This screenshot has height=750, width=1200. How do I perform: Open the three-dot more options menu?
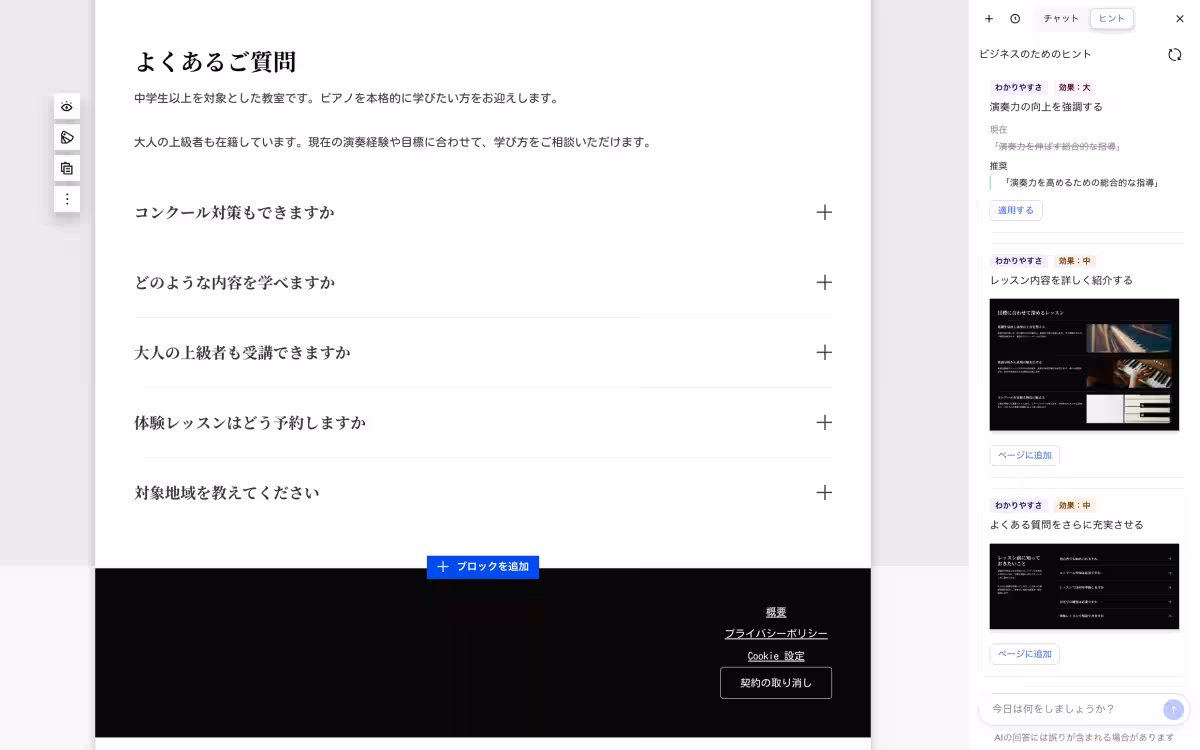pos(67,199)
